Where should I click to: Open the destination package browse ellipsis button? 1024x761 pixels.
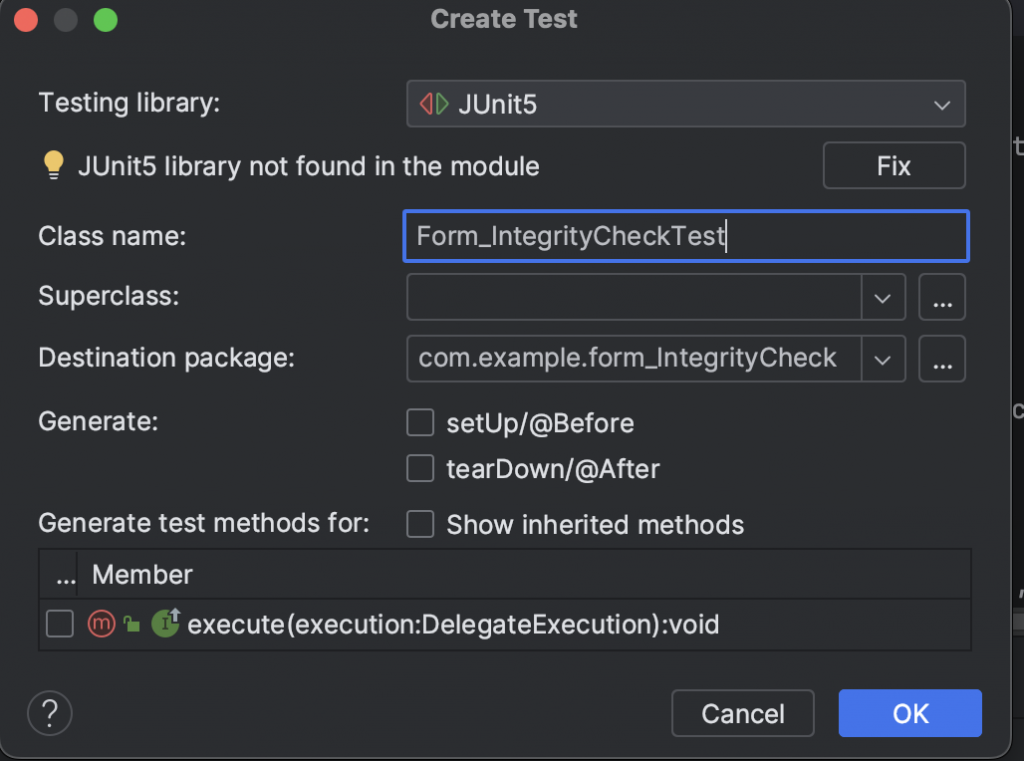942,360
